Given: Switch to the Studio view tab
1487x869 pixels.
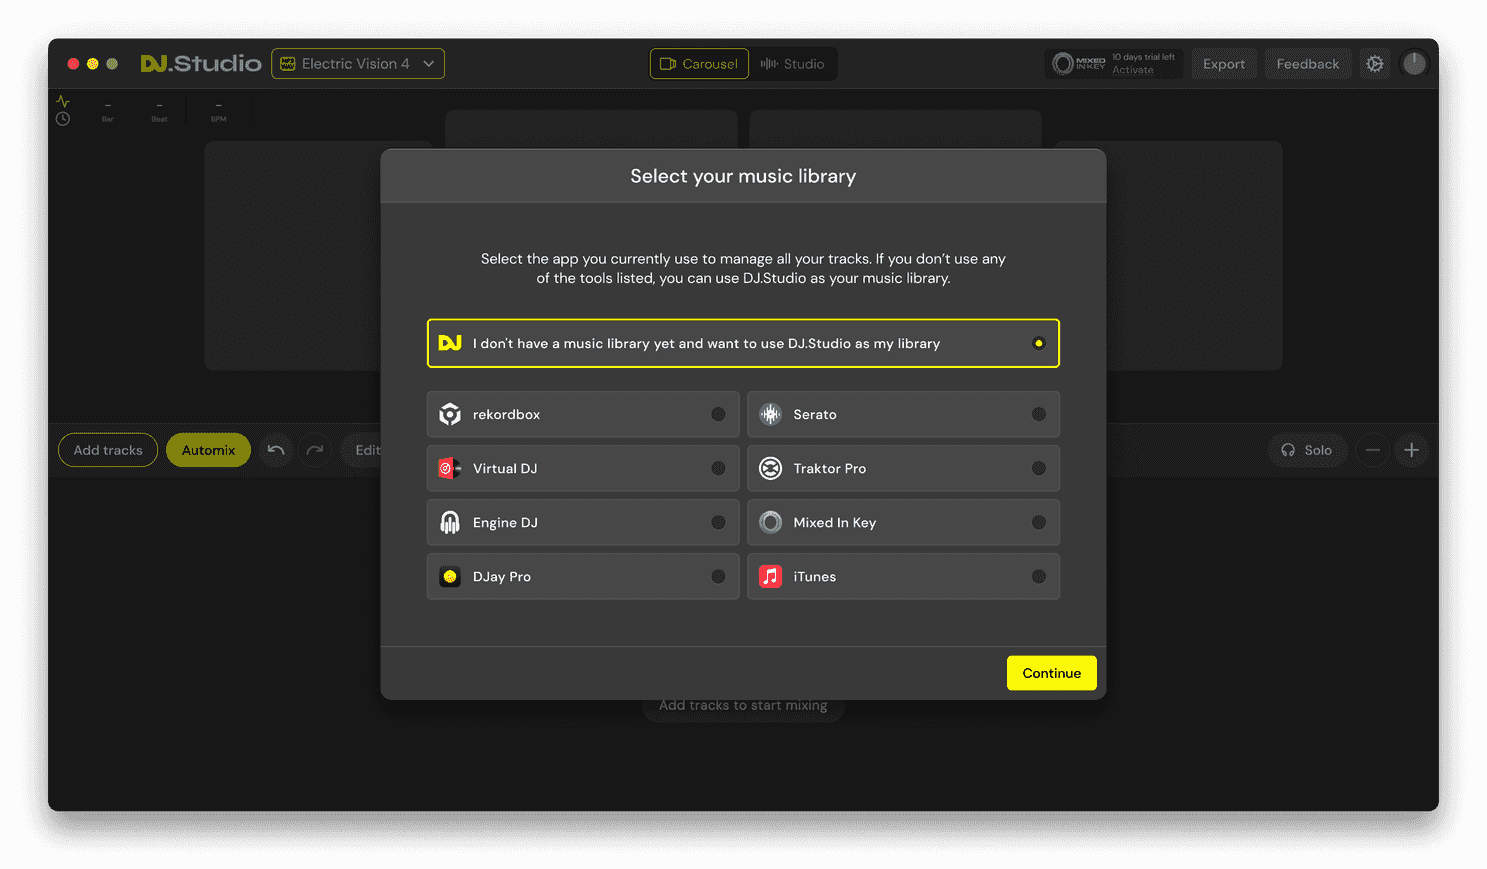Looking at the screenshot, I should [x=793, y=63].
